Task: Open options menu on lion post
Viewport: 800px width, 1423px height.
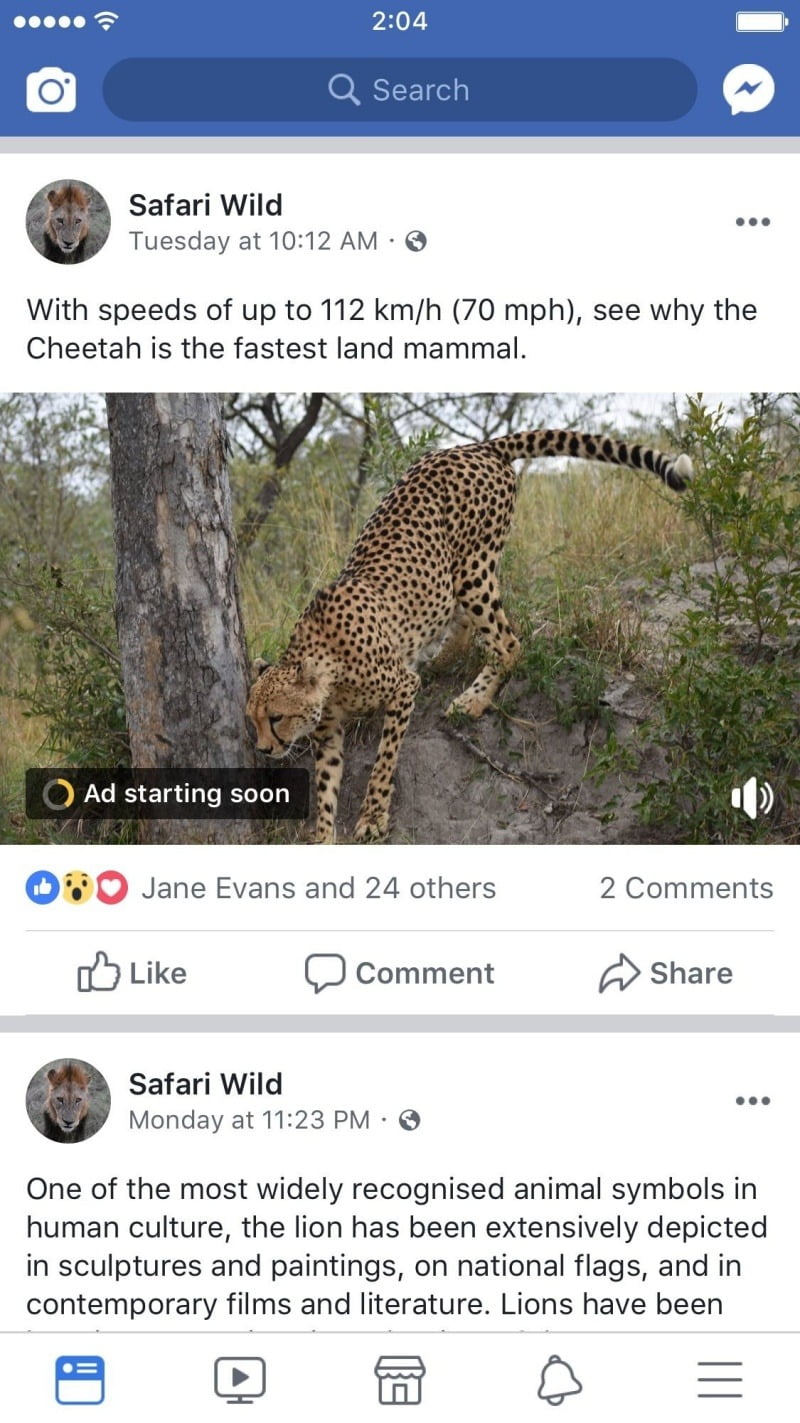Action: click(752, 1101)
